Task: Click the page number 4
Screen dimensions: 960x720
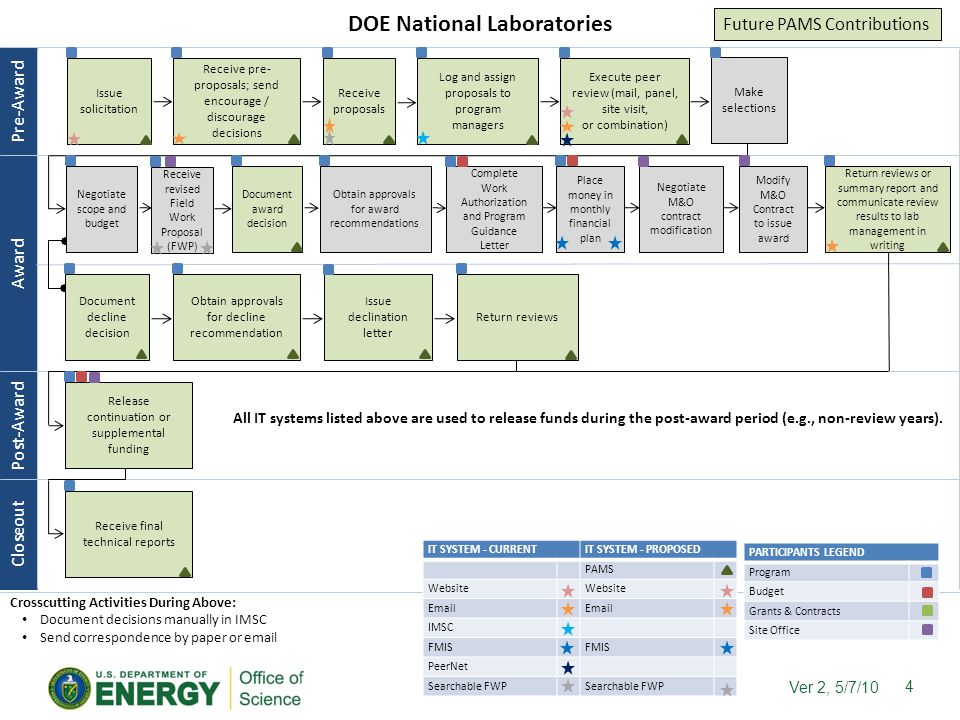Action: coord(909,686)
